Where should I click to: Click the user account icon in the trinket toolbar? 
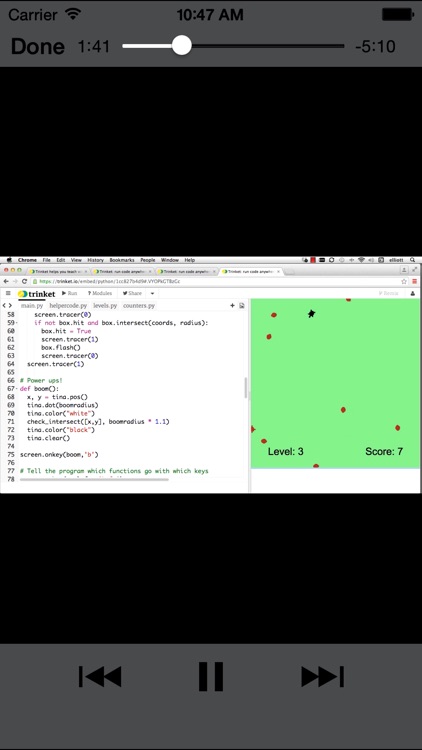coord(413,293)
